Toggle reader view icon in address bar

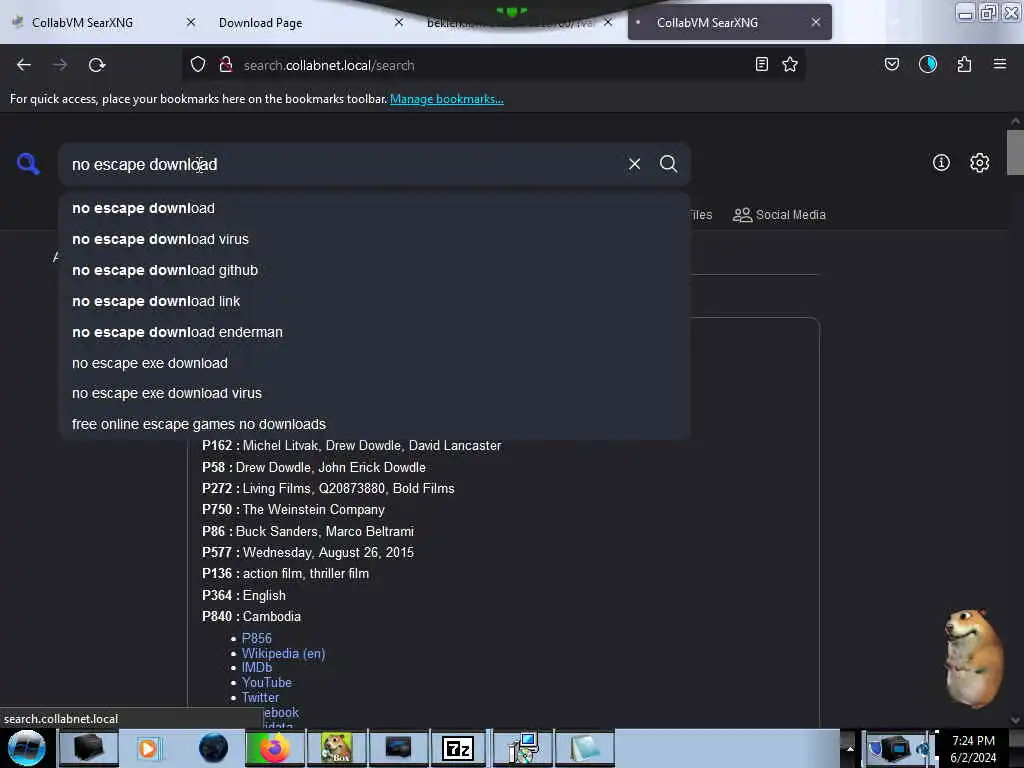(761, 64)
